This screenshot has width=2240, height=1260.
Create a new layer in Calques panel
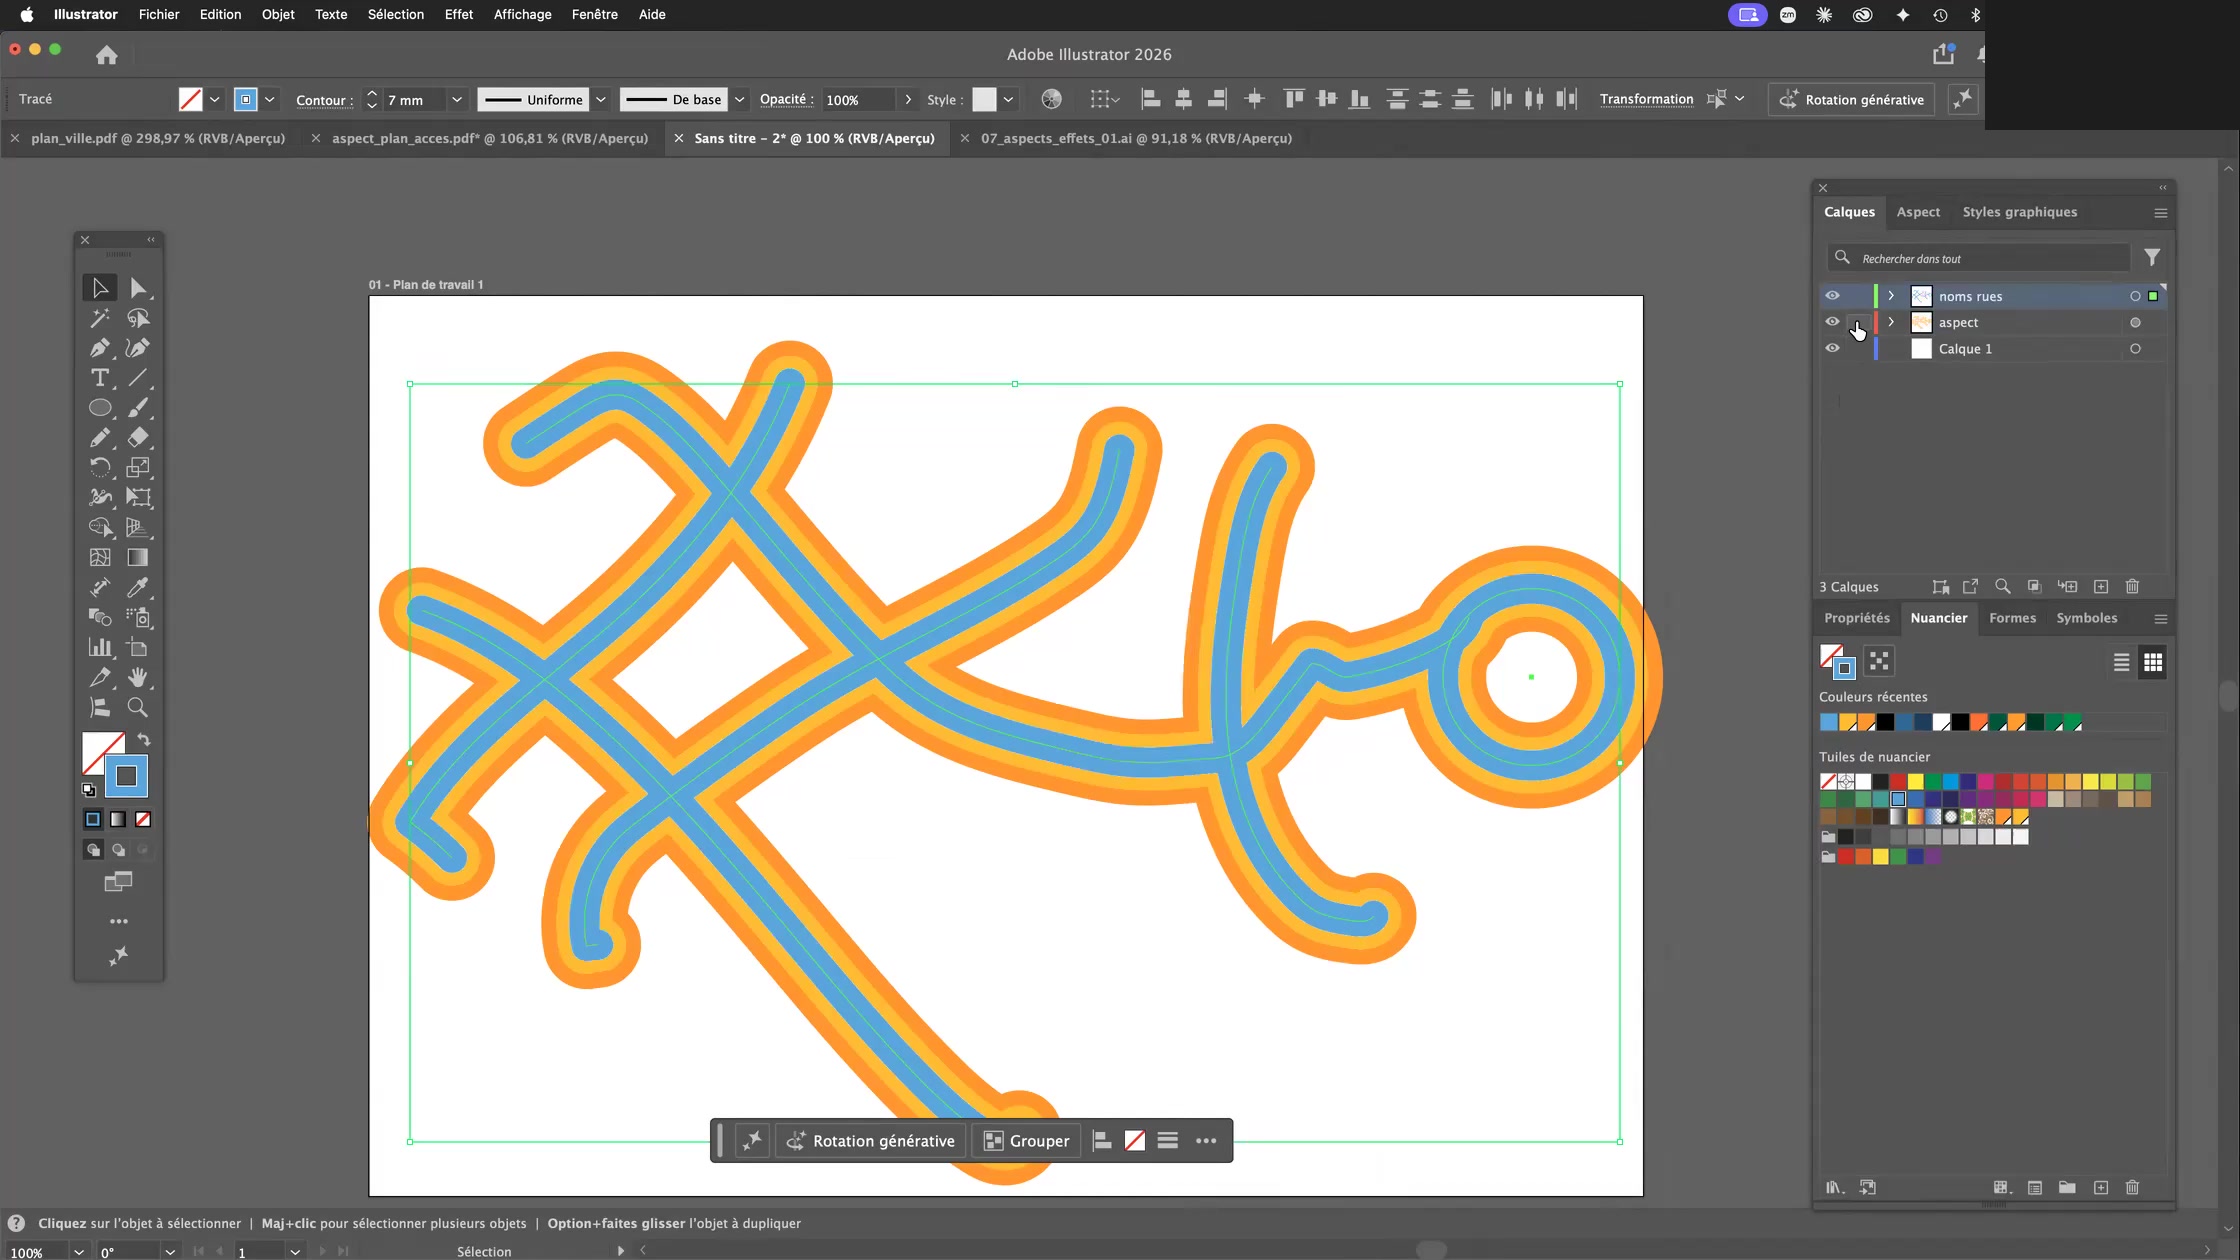pos(2101,586)
